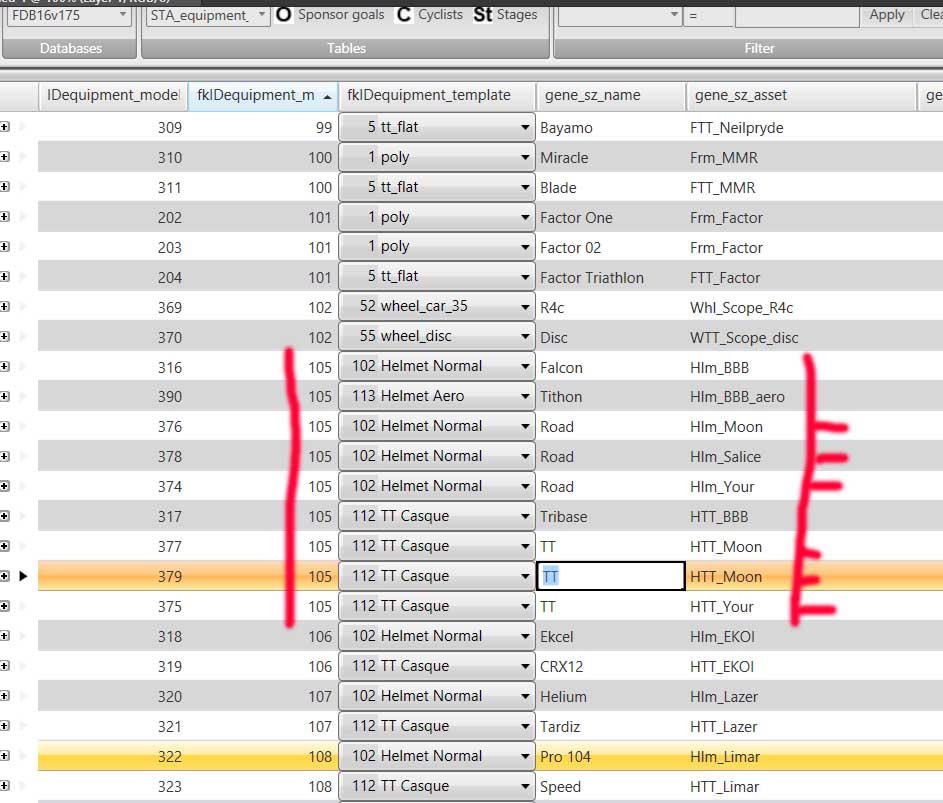This screenshot has height=803, width=943.
Task: Open template dropdown for Tithon Helmet Aero
Action: [x=525, y=397]
